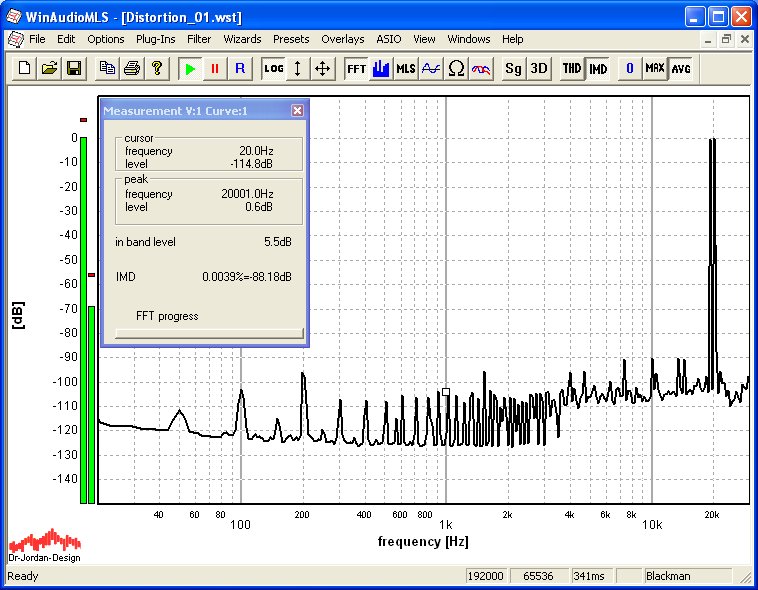
Task: Click the right green level meter
Action: point(91,404)
